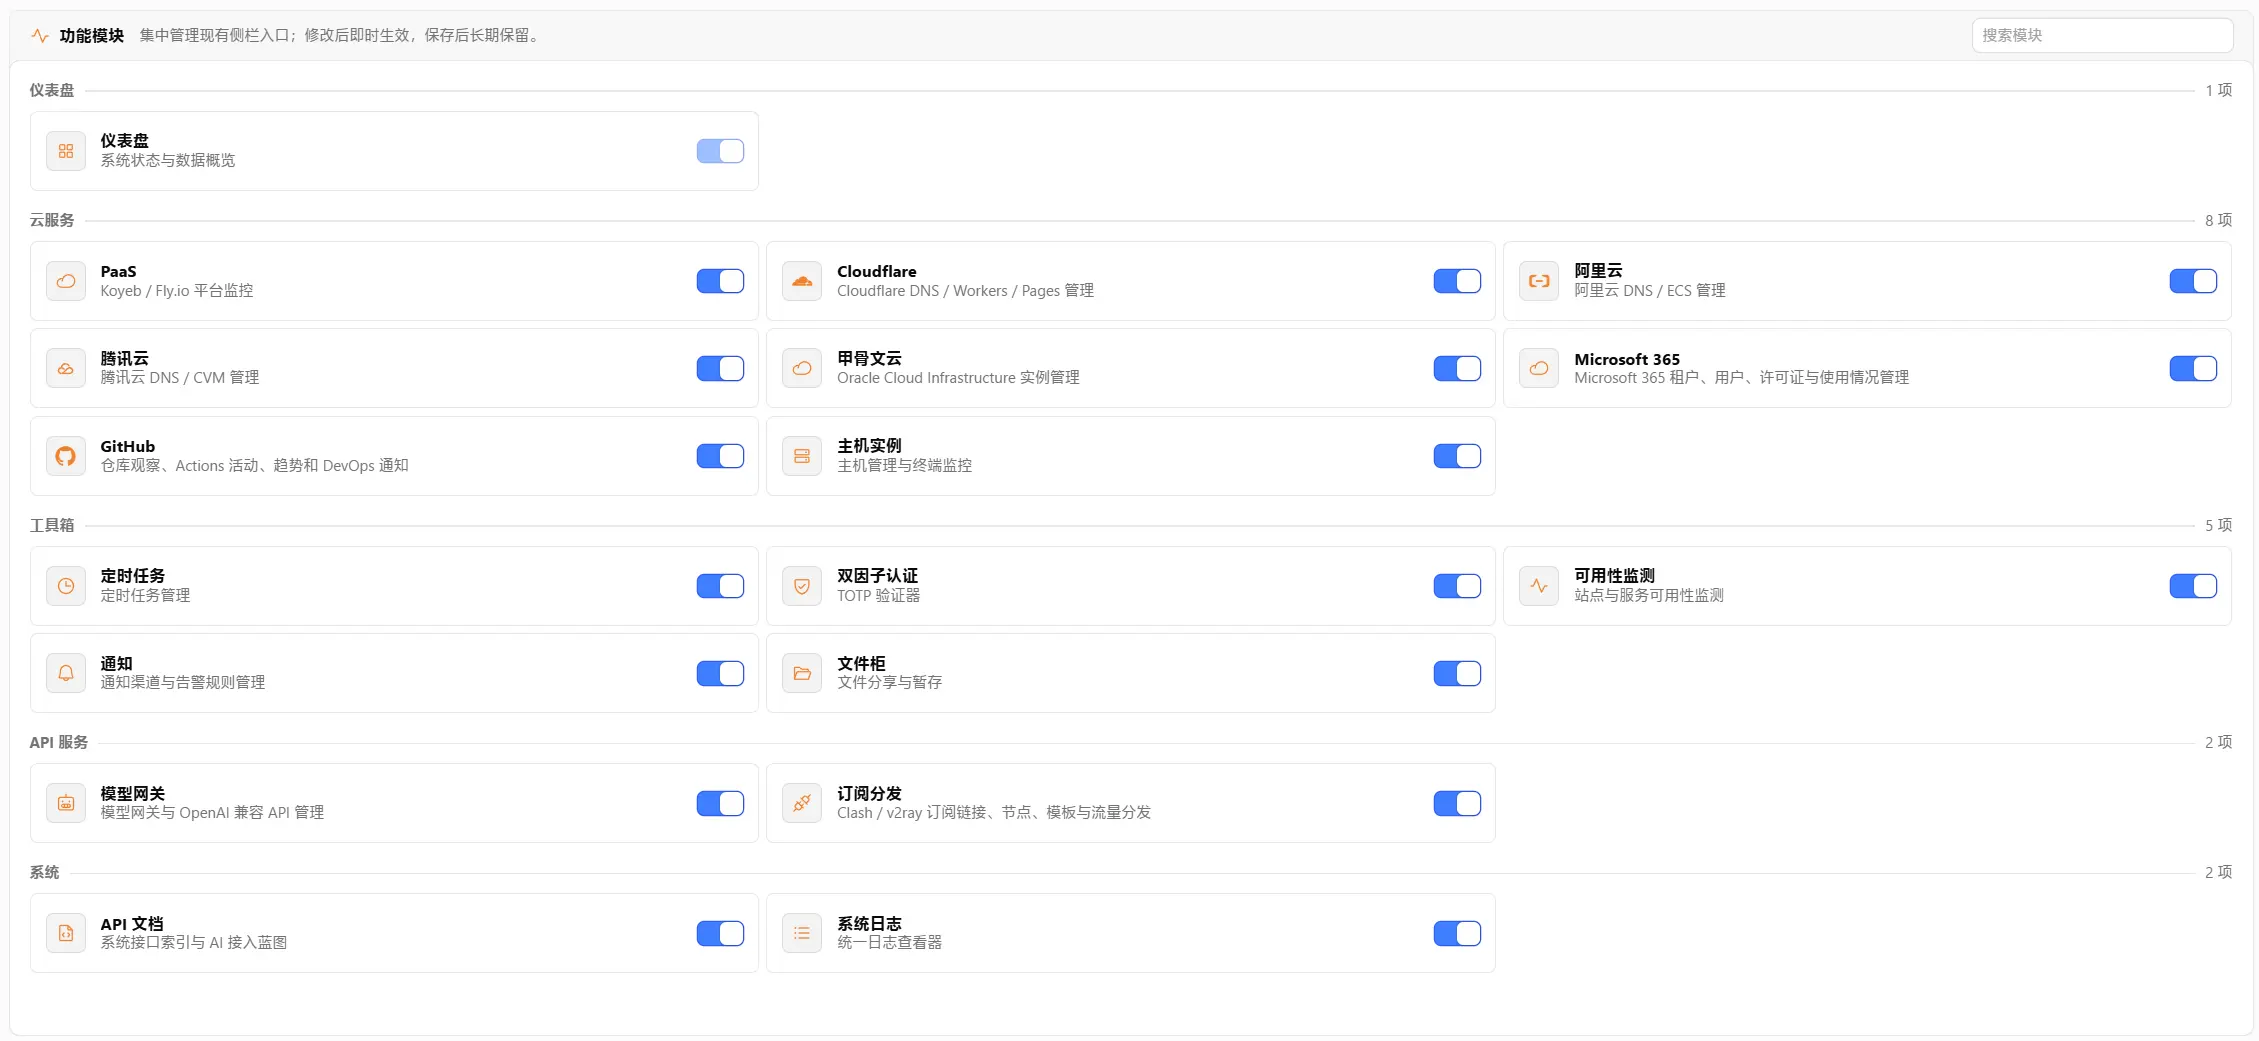Image resolution: width=2259 pixels, height=1041 pixels.
Task: Turn off the 可用性监测 switch
Action: pos(2193,586)
